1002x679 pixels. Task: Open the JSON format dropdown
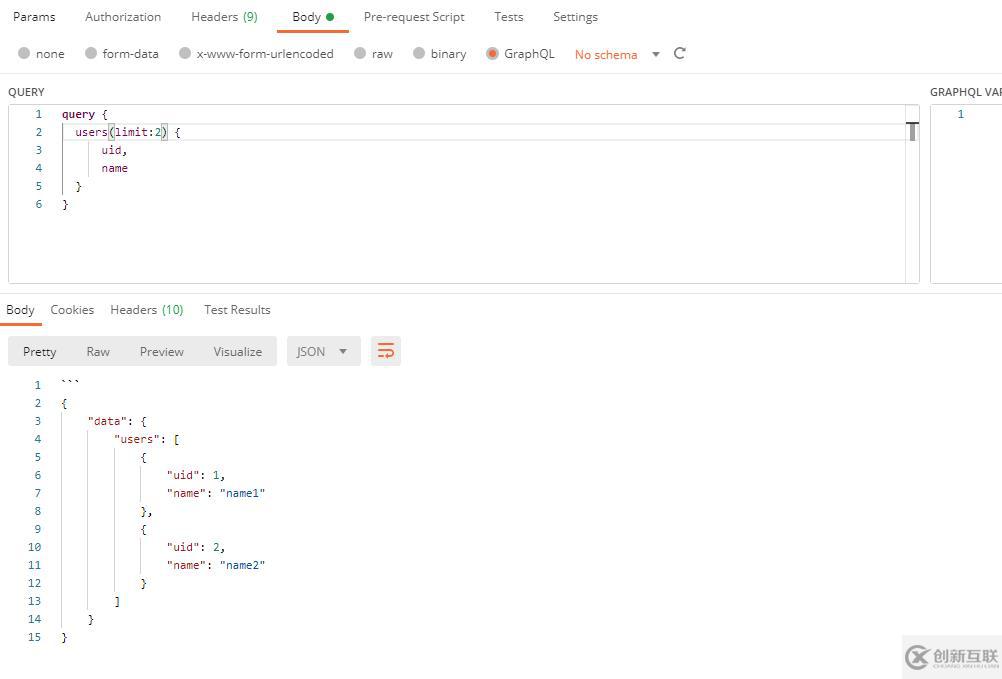pos(323,351)
